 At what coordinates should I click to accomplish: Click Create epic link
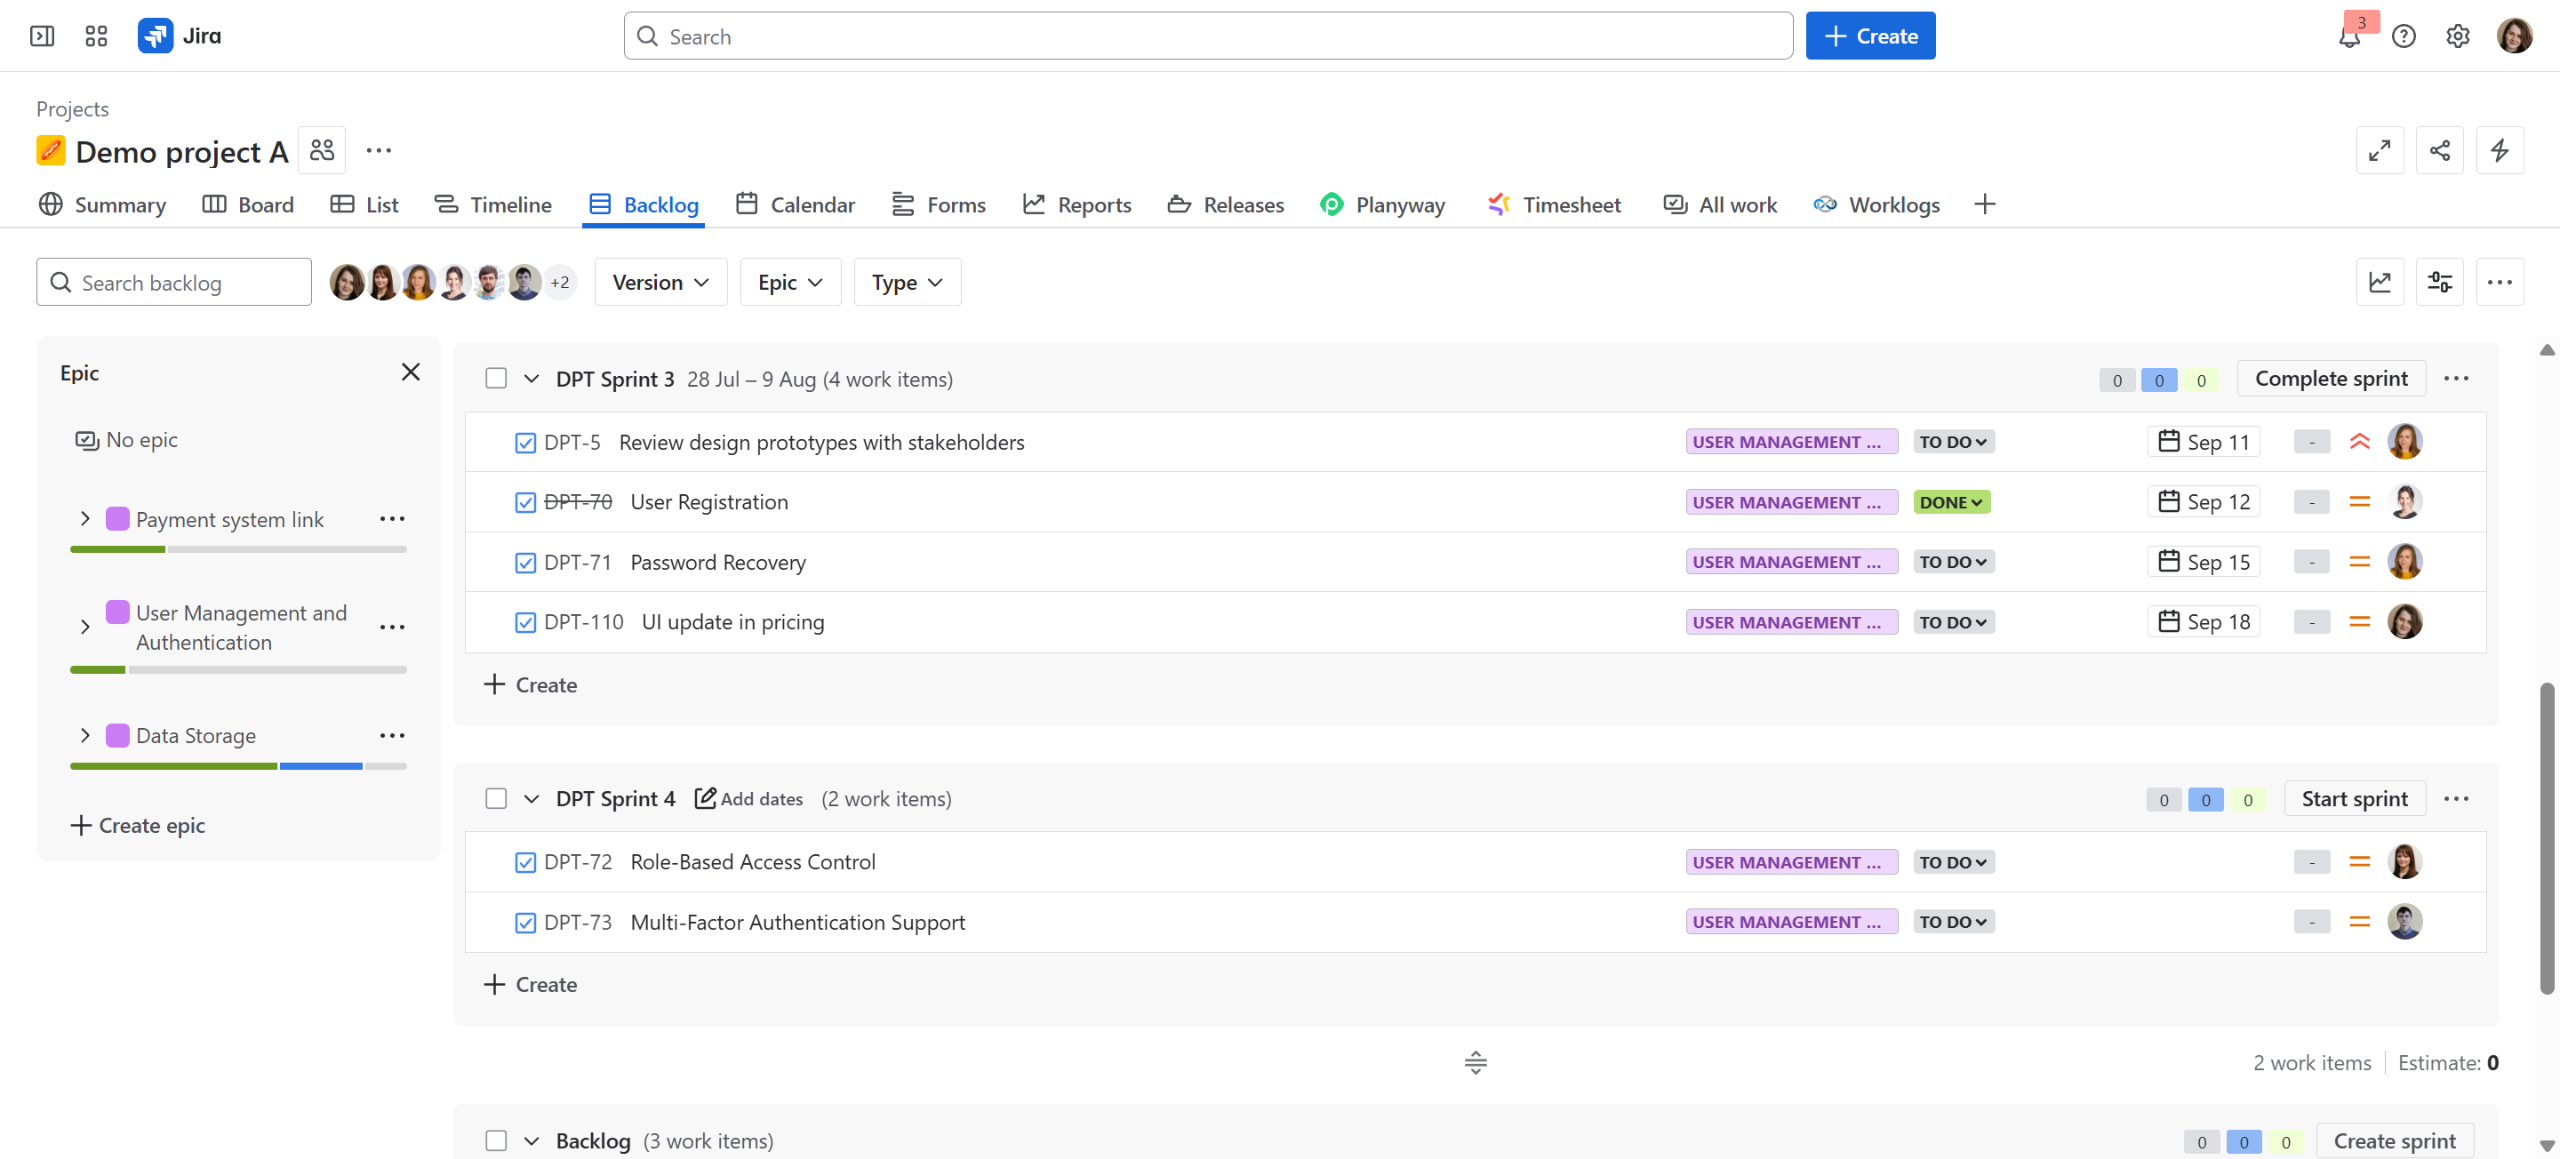[x=138, y=825]
